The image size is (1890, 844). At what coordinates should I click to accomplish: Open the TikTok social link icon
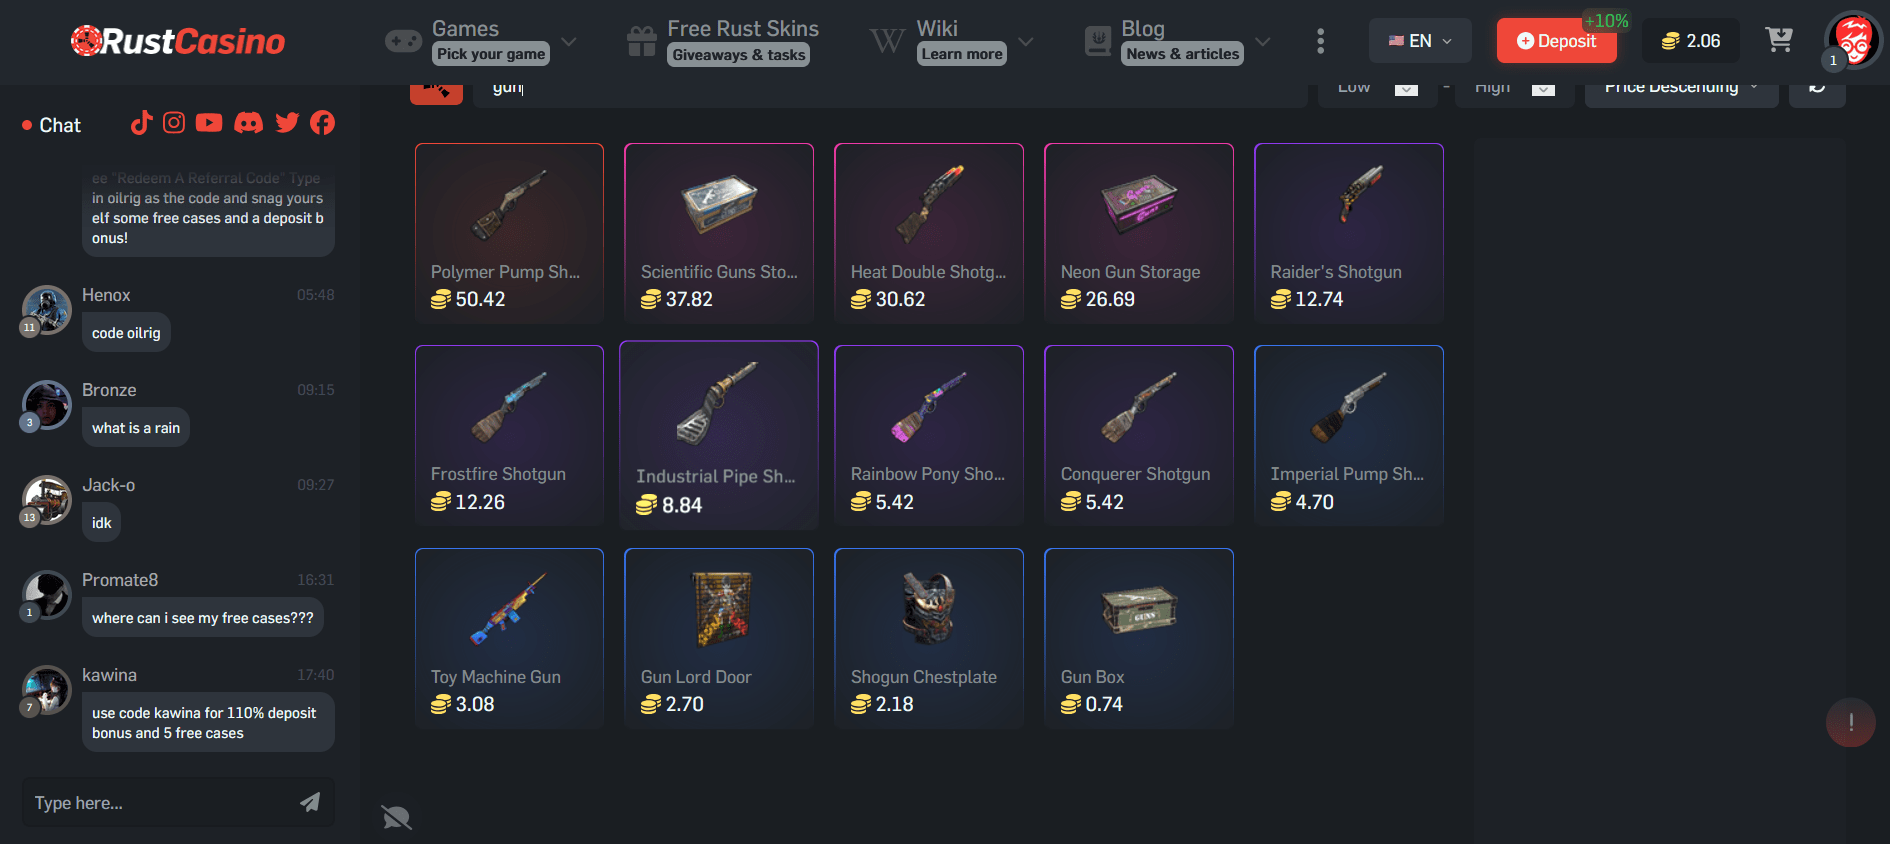[141, 123]
